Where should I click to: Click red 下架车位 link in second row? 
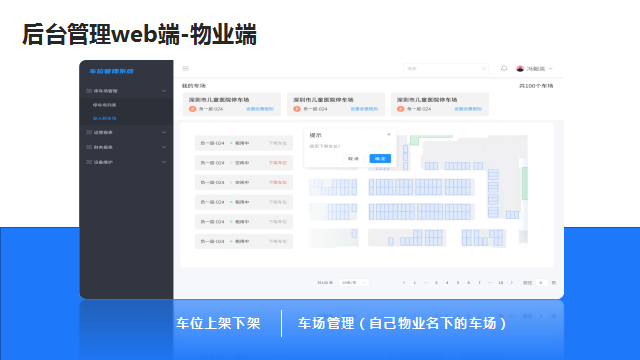tap(278, 163)
